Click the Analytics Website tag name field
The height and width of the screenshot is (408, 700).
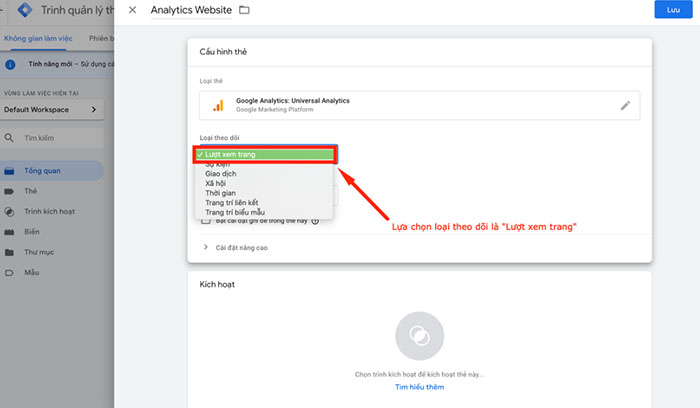191,10
